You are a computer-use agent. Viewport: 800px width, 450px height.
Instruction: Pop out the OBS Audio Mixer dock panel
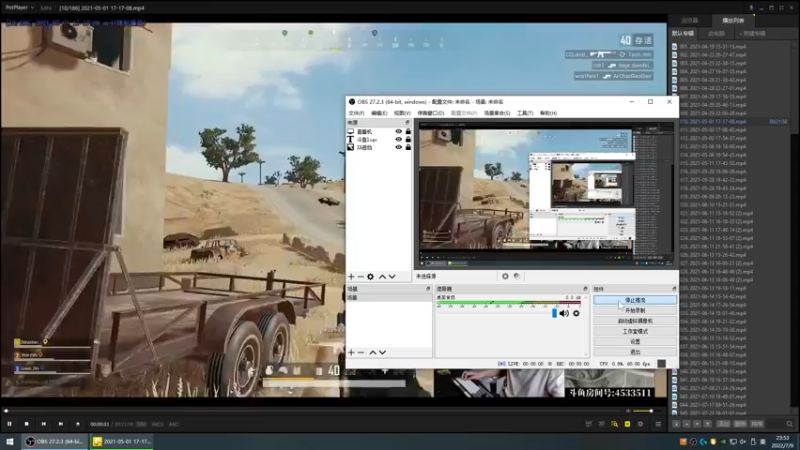(585, 289)
